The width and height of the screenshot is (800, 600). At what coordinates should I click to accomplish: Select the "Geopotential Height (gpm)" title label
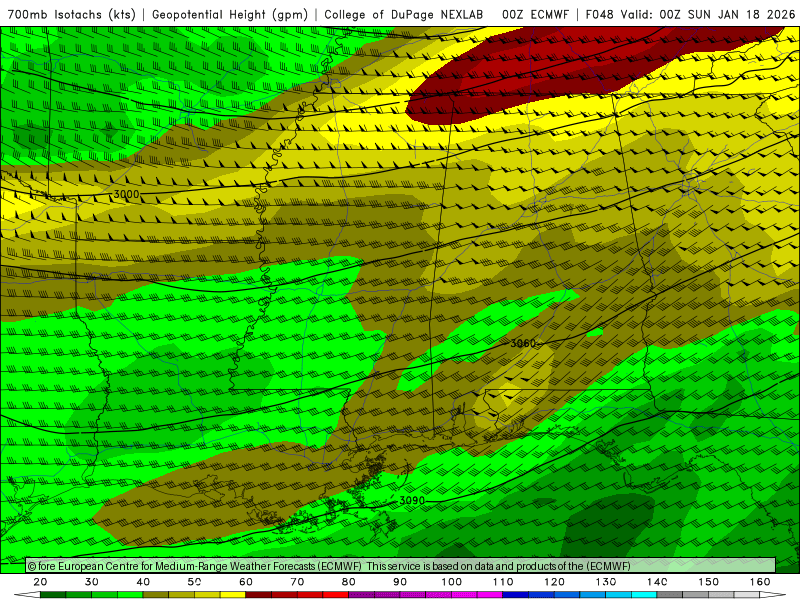tap(230, 14)
